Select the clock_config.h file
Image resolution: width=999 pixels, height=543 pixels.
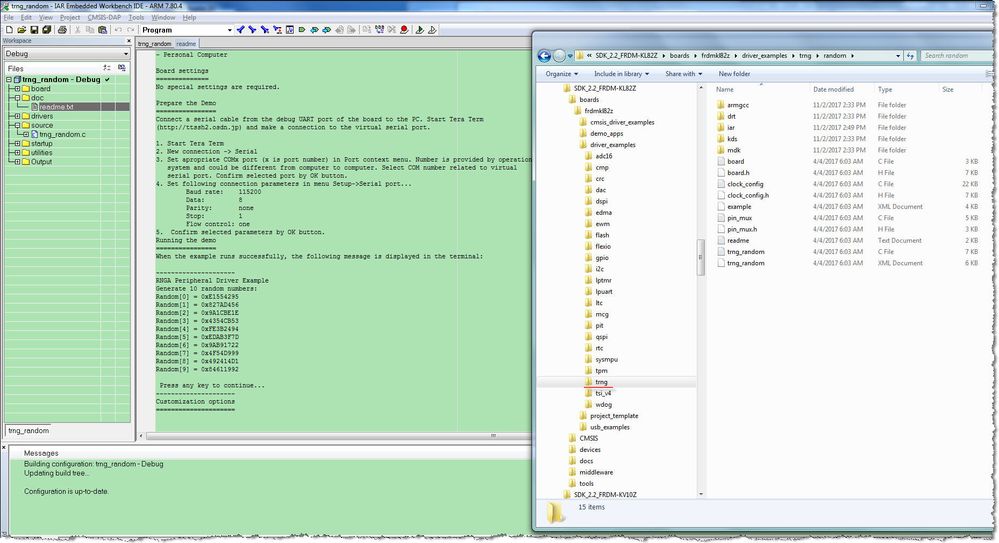[748, 196]
